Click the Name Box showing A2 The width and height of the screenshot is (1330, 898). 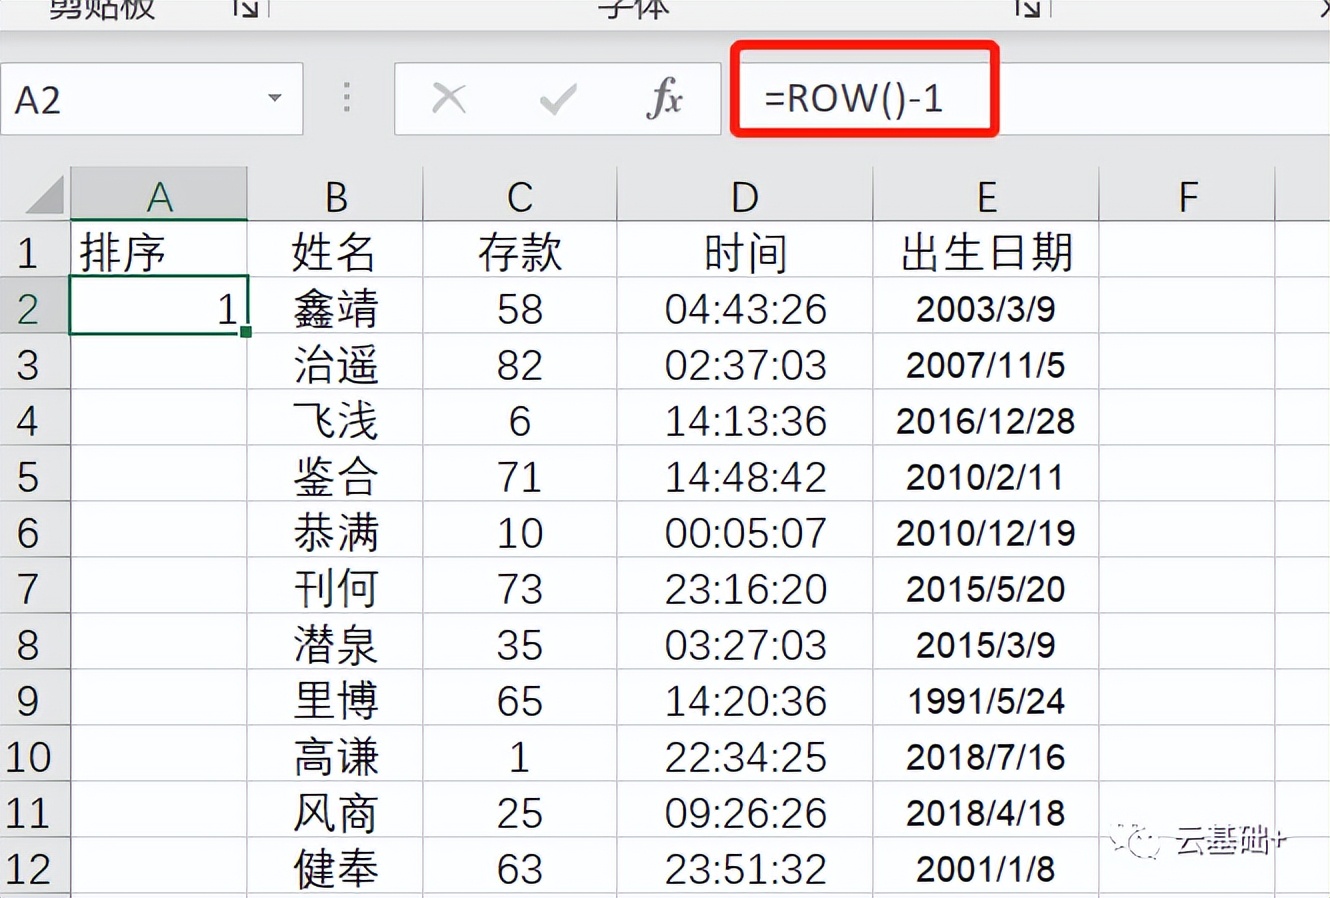(140, 98)
